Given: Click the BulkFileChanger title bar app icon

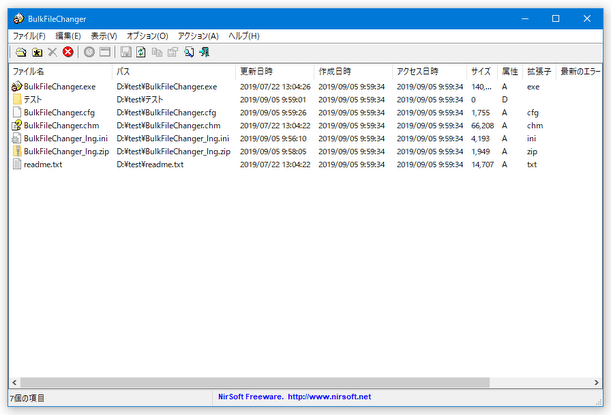Looking at the screenshot, I should pyautogui.click(x=18, y=18).
